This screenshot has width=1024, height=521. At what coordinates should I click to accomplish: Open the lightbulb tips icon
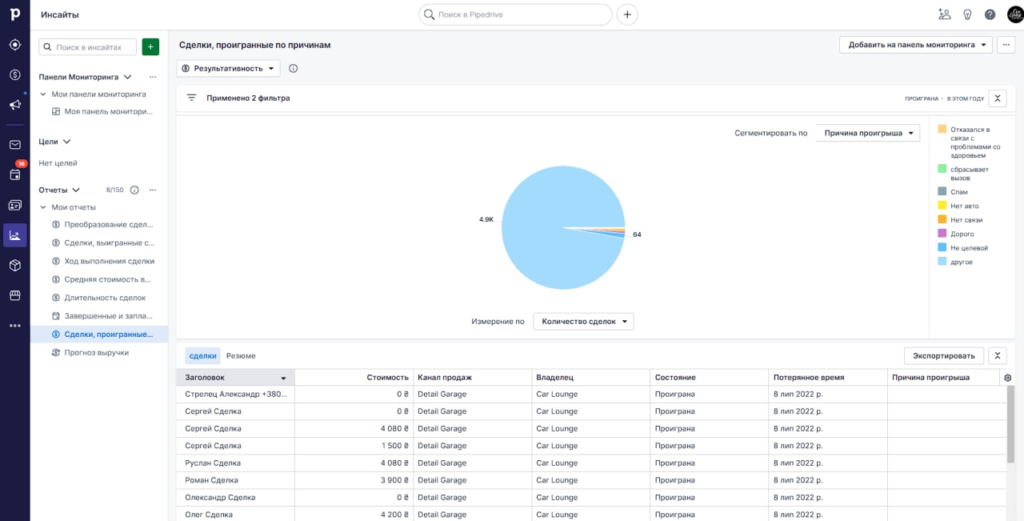pos(968,14)
